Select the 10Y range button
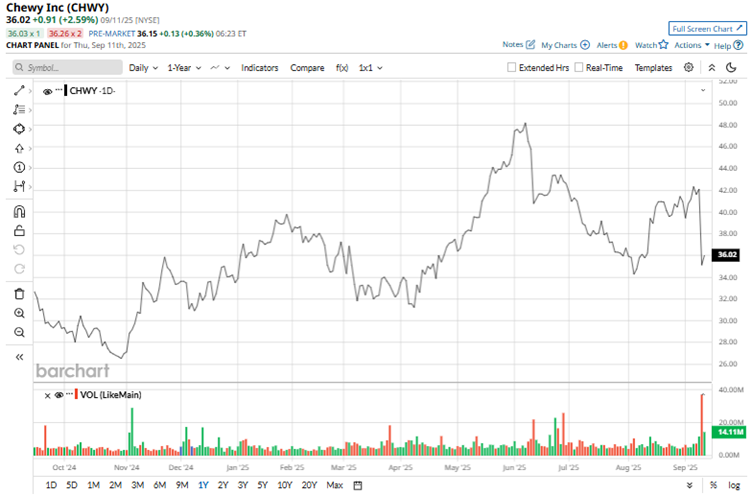Screen dimensions: 752x495 click(x=285, y=485)
